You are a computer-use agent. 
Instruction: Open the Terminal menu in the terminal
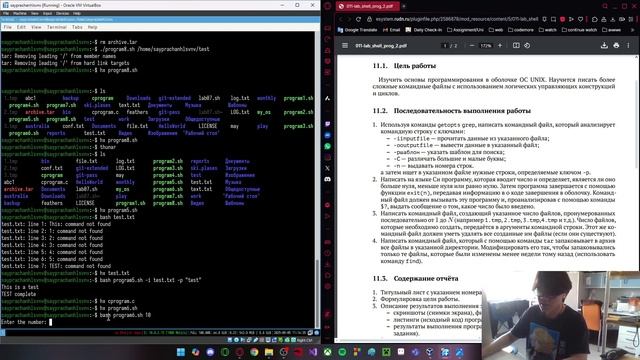[57, 27]
